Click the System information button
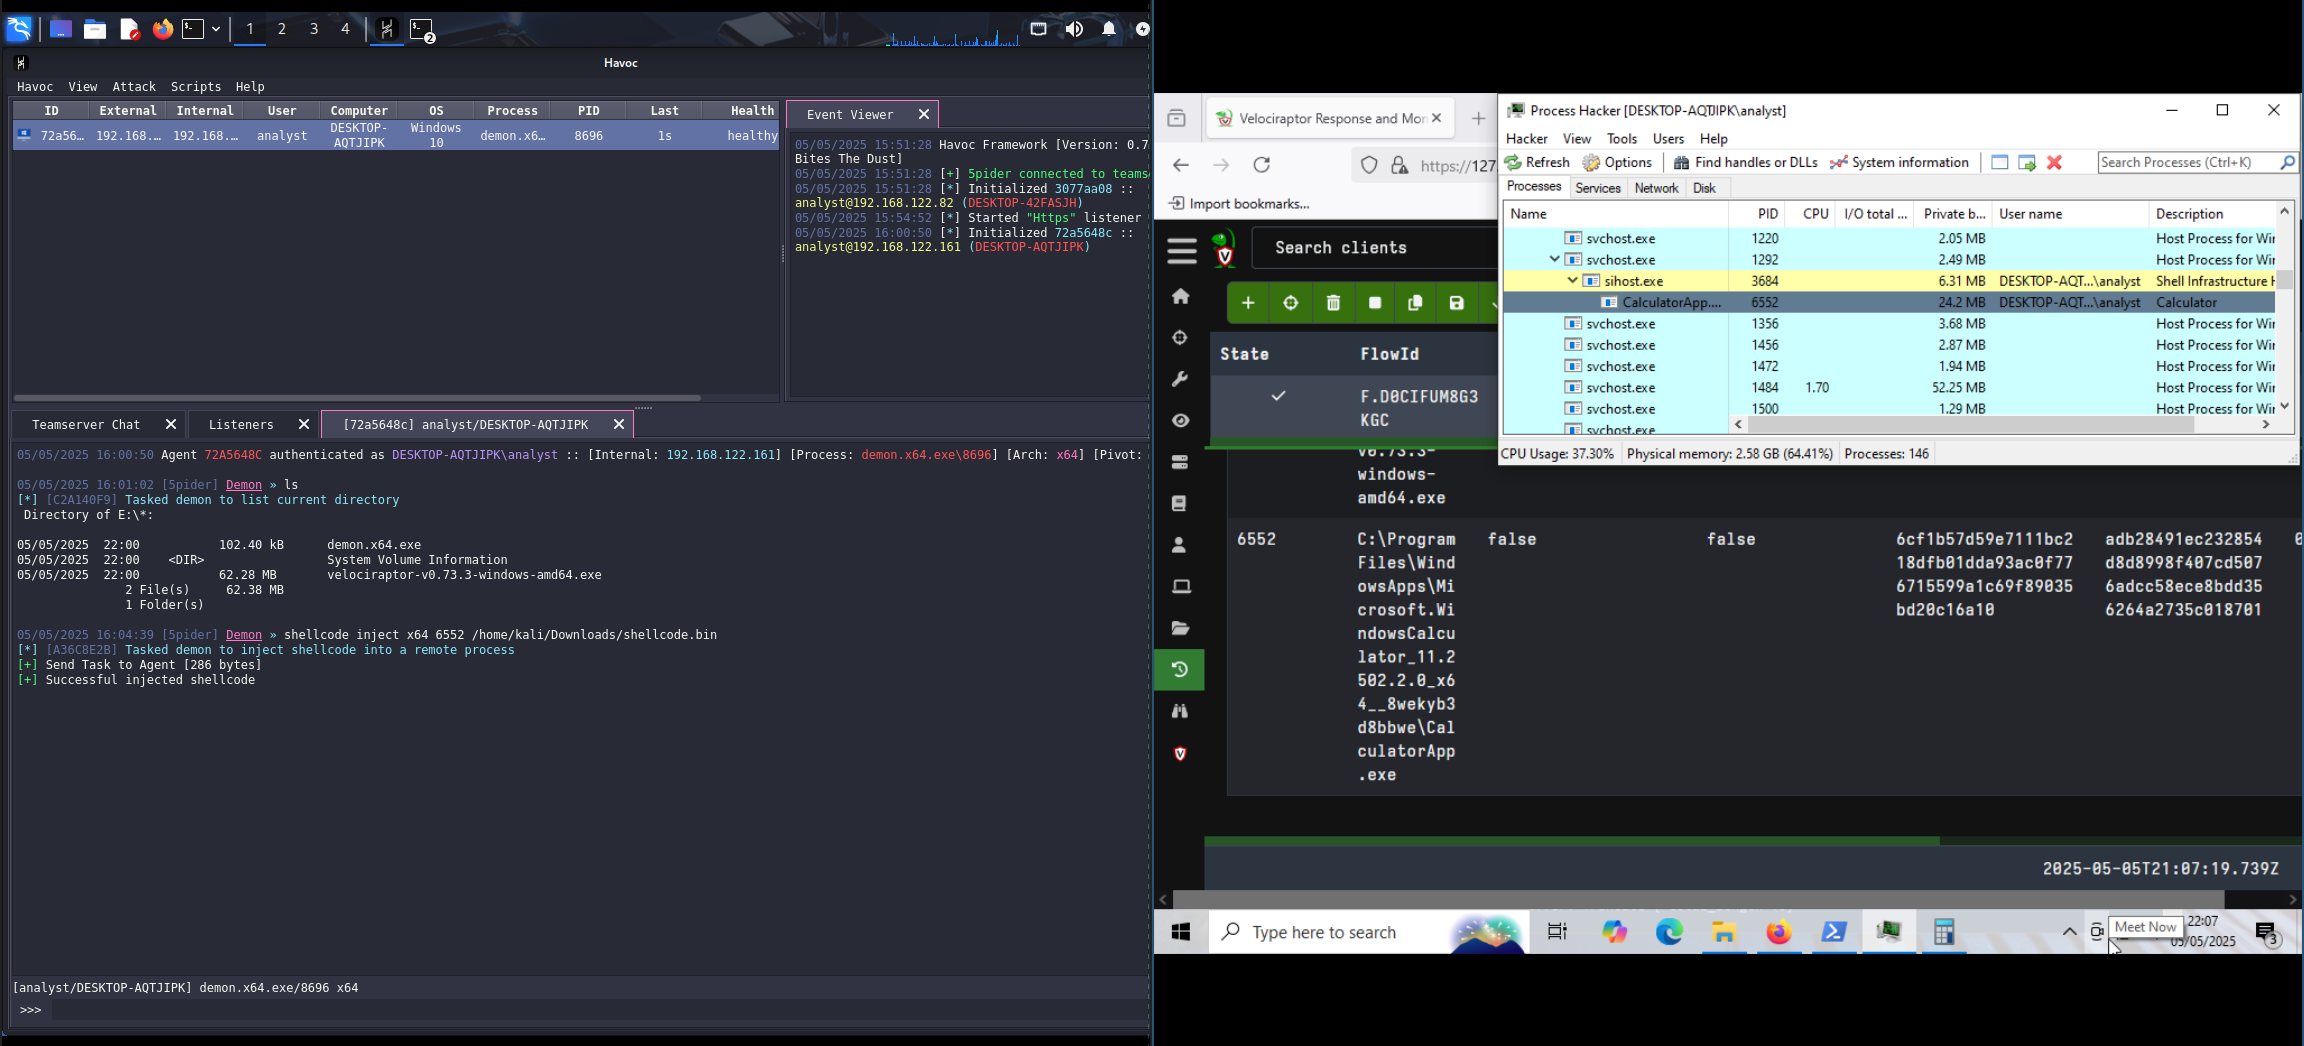This screenshot has width=2304, height=1046. point(1899,162)
